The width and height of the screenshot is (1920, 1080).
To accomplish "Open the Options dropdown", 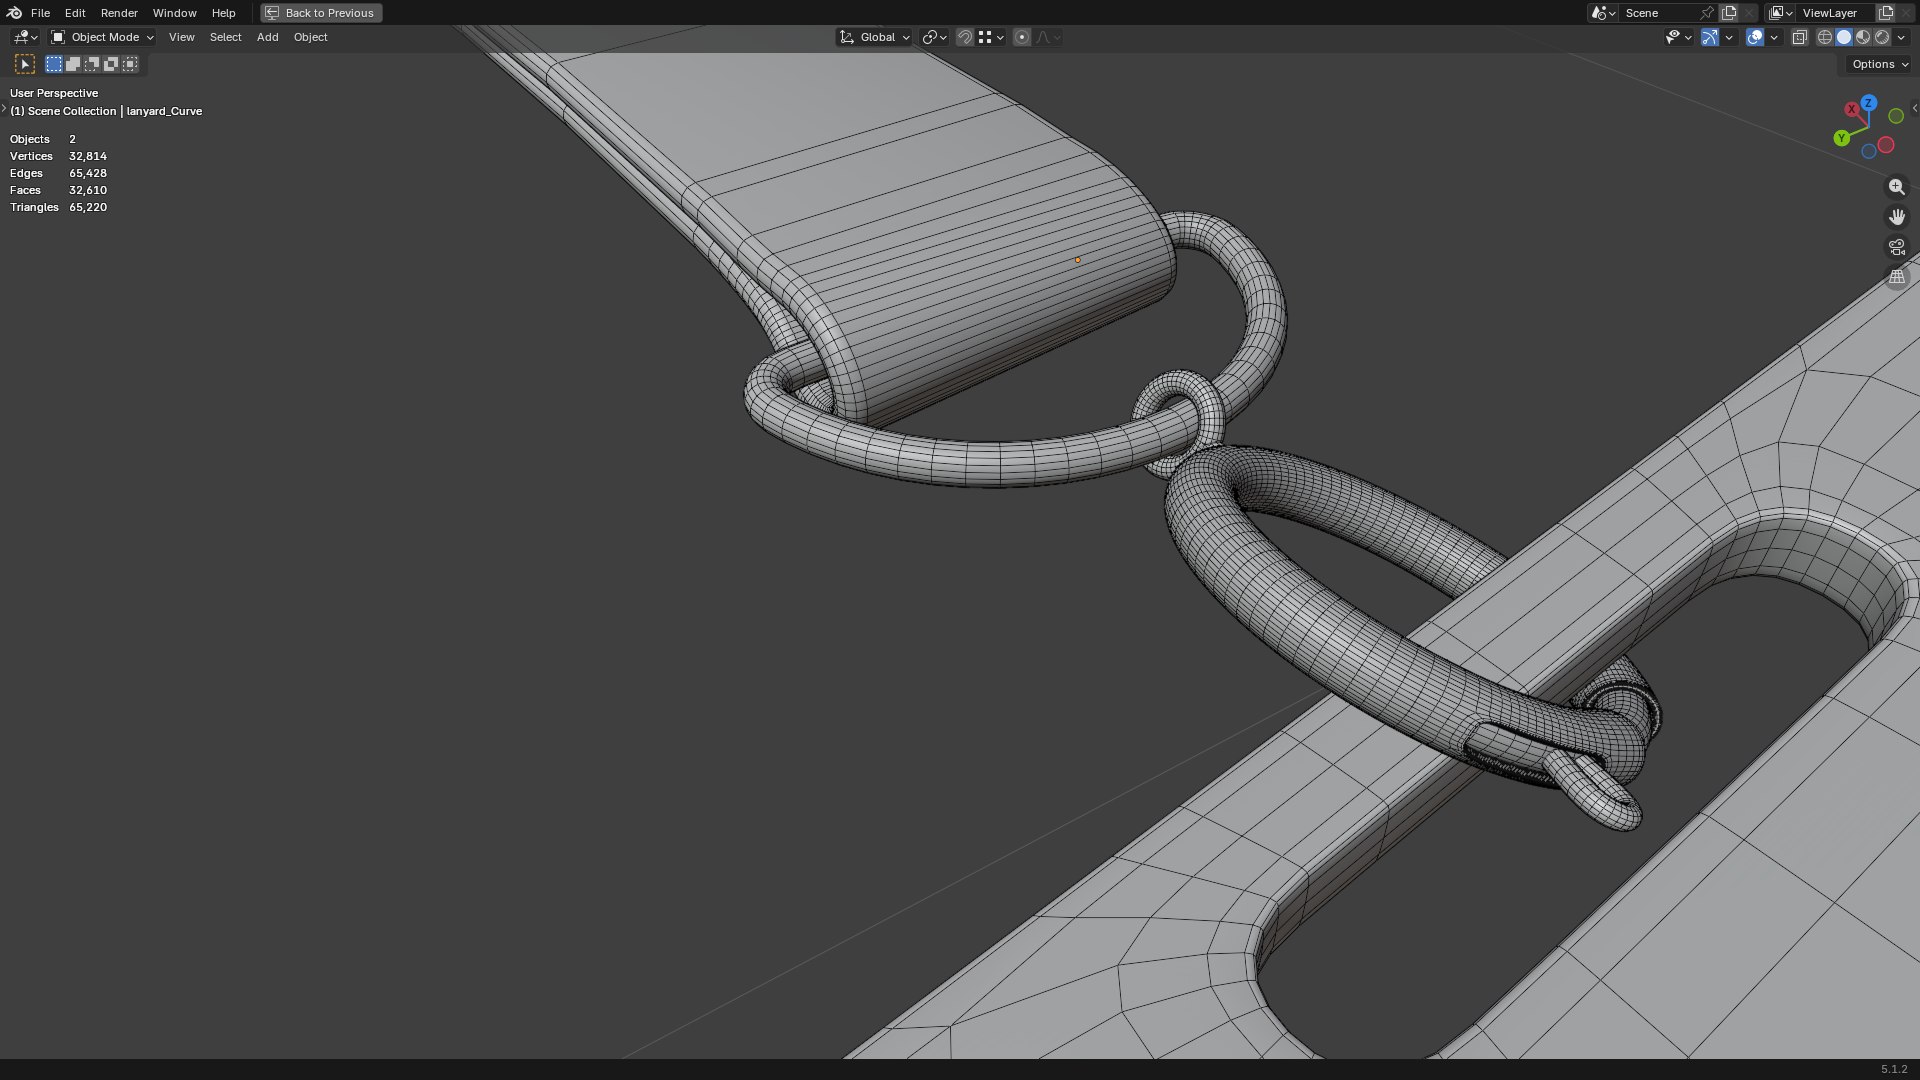I will (1879, 64).
